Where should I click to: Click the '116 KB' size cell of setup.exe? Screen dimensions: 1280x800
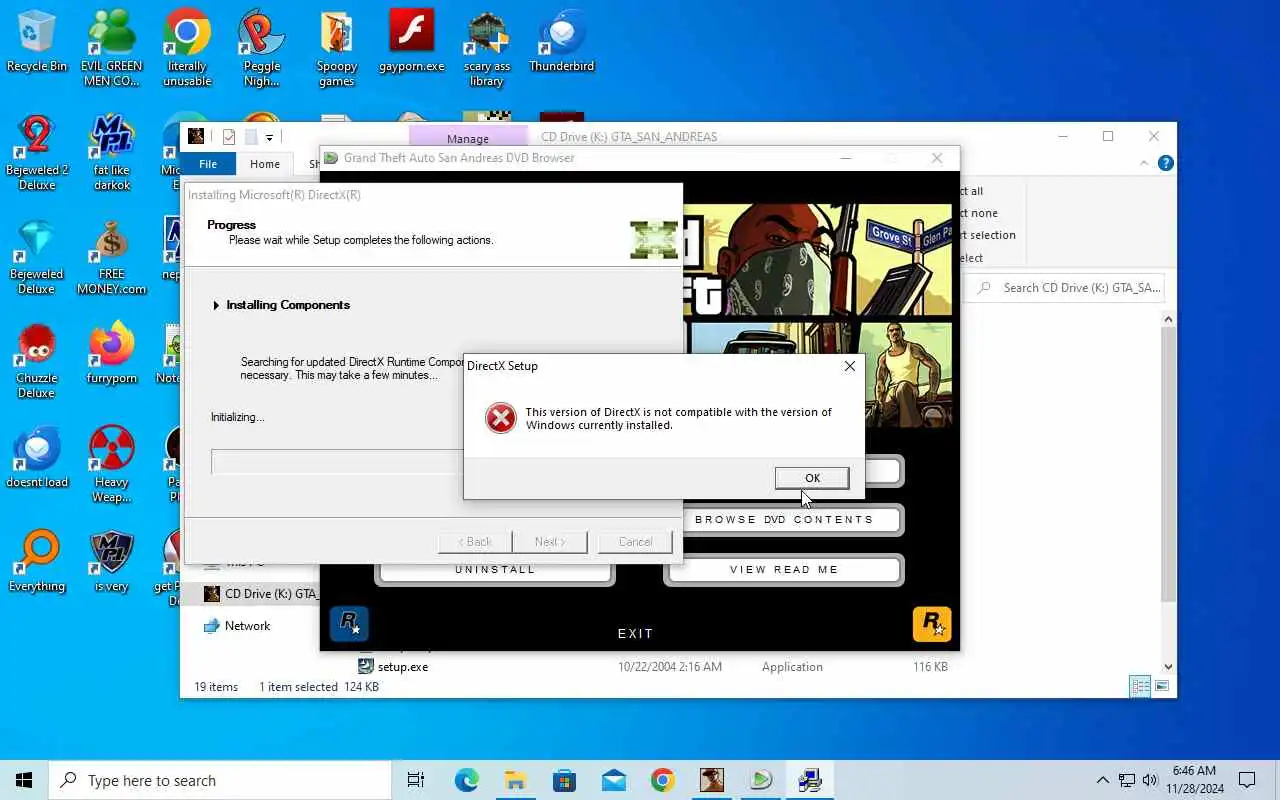[x=930, y=667]
